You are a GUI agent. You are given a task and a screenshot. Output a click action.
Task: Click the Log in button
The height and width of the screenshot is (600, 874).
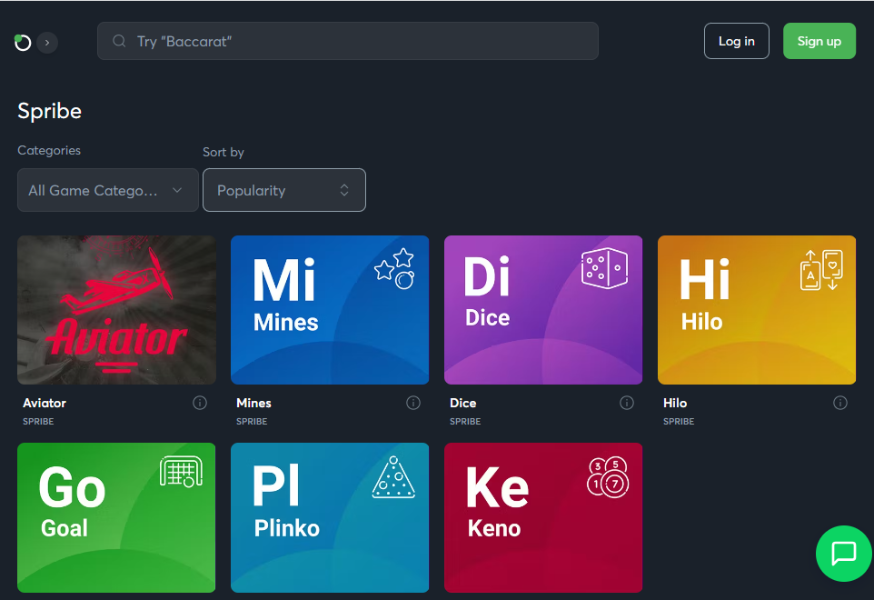[x=736, y=41]
